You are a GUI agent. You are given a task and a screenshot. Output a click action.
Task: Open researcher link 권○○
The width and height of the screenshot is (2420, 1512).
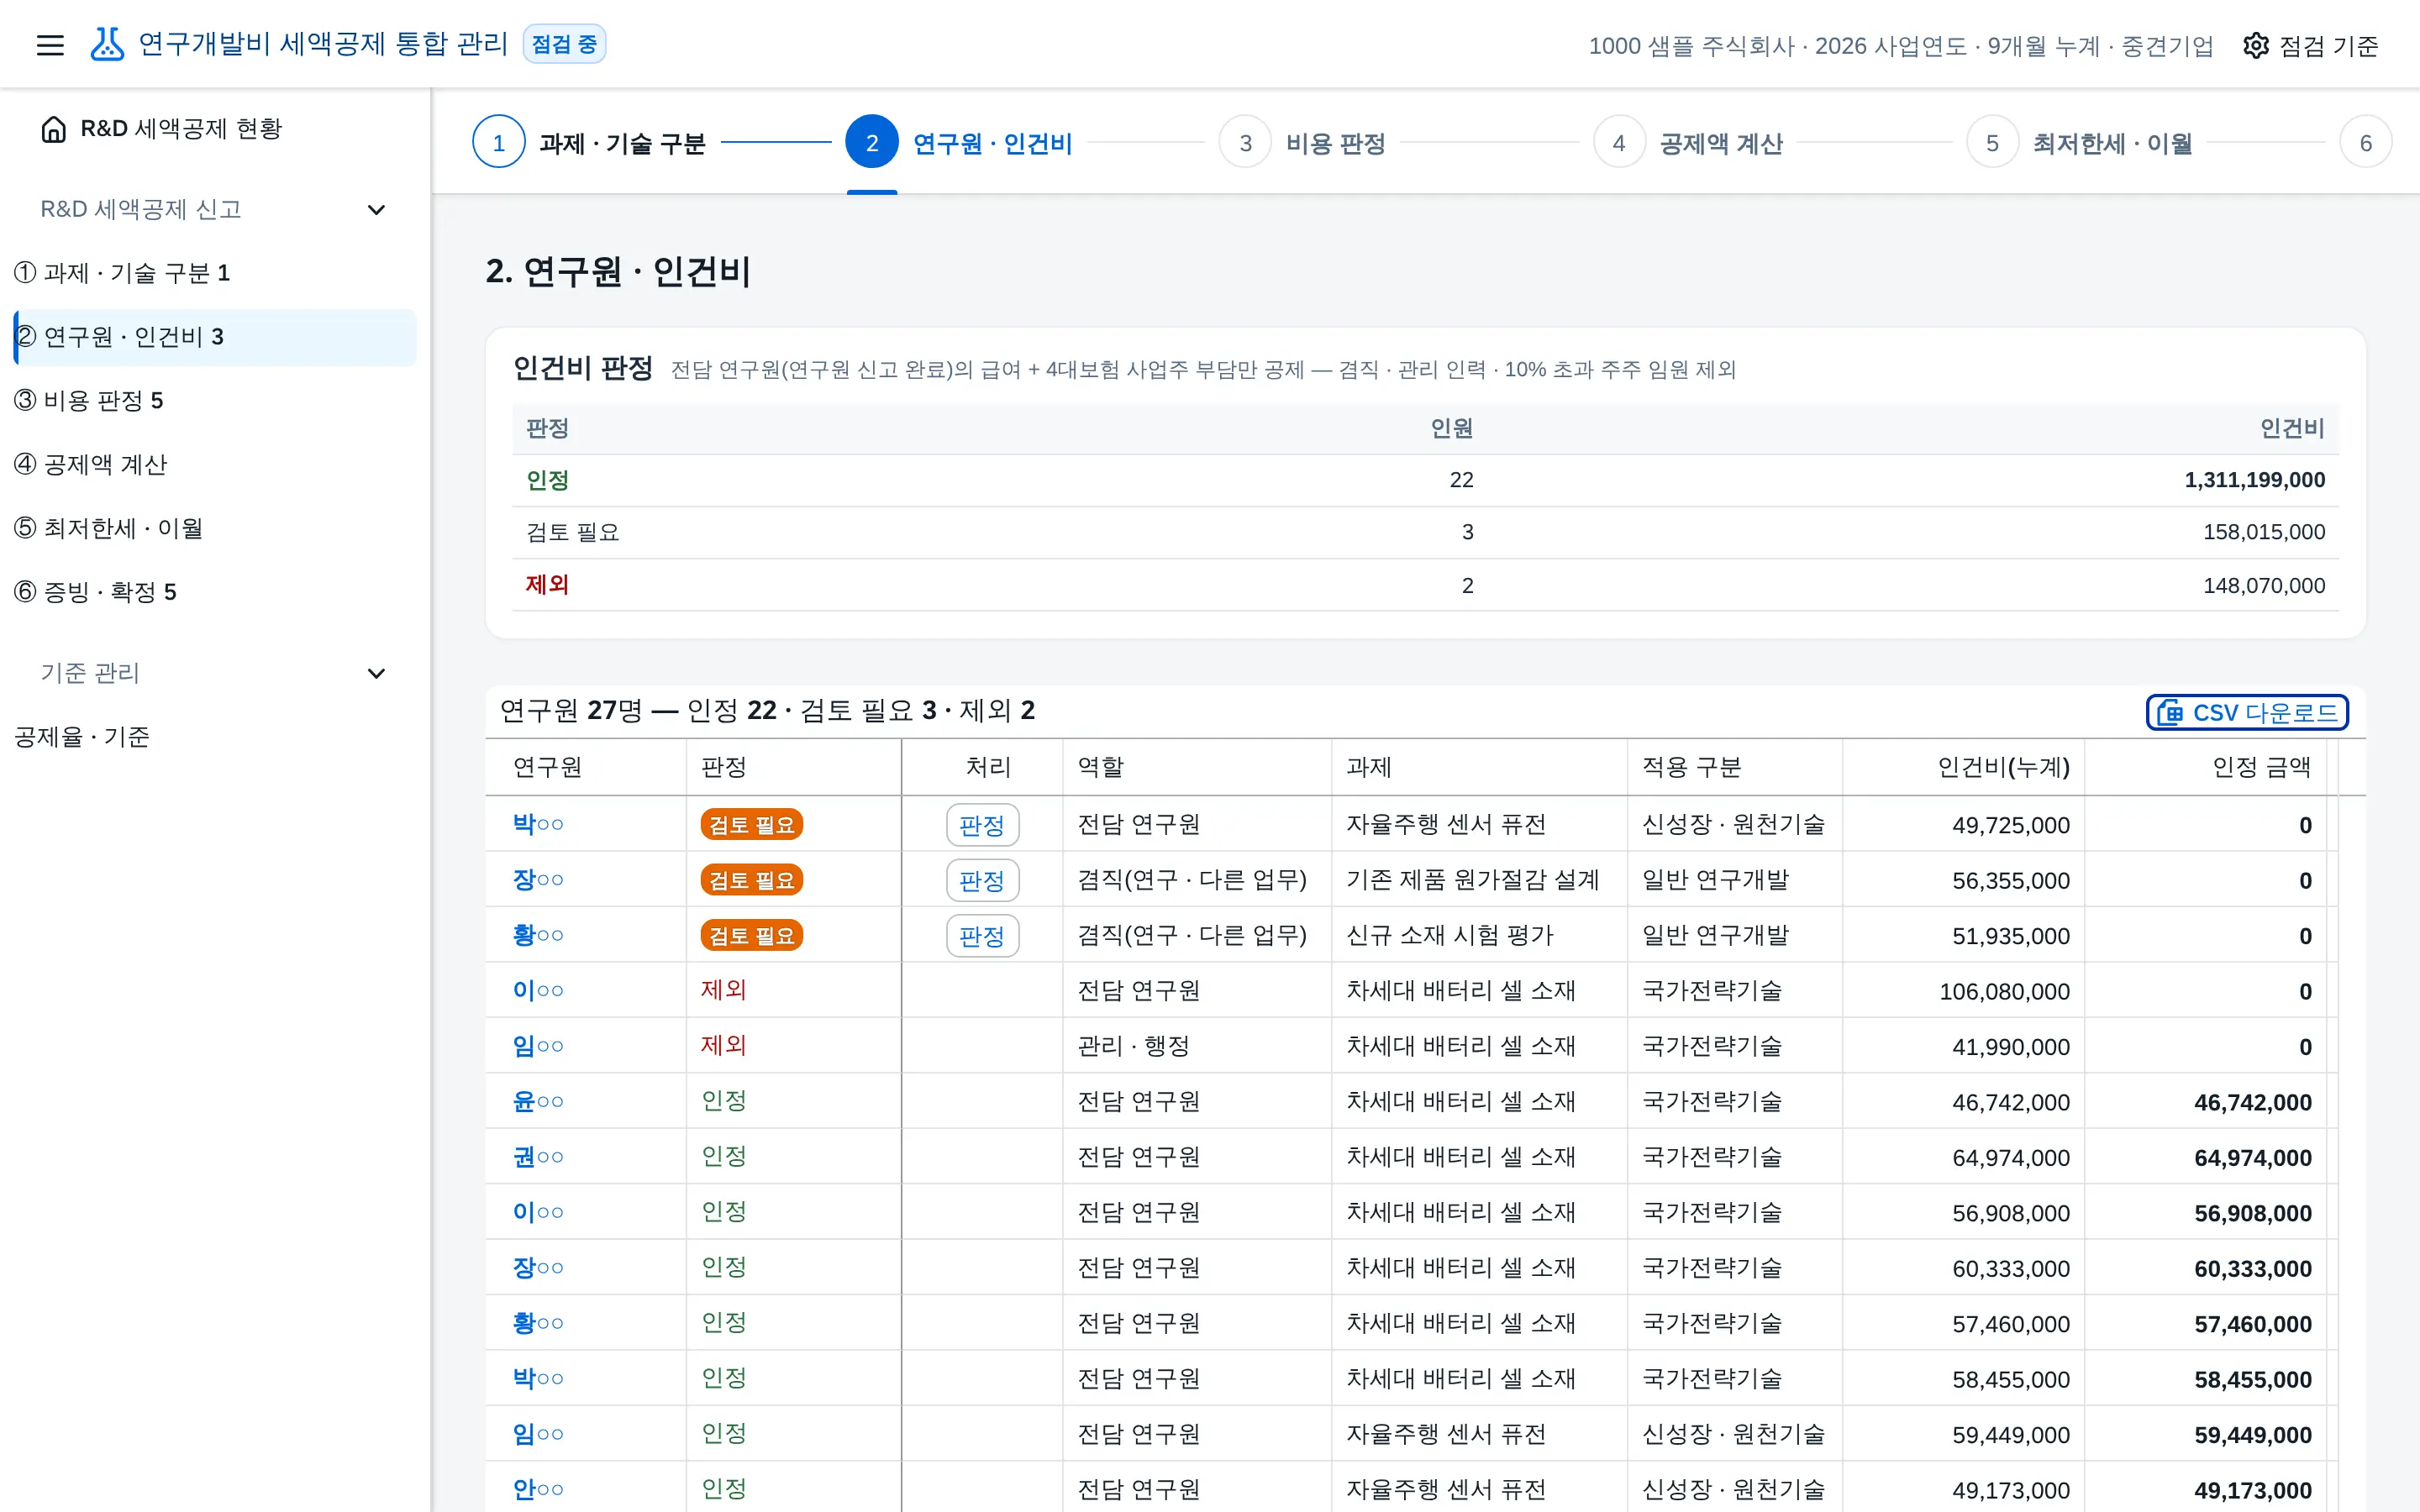[x=538, y=1157]
